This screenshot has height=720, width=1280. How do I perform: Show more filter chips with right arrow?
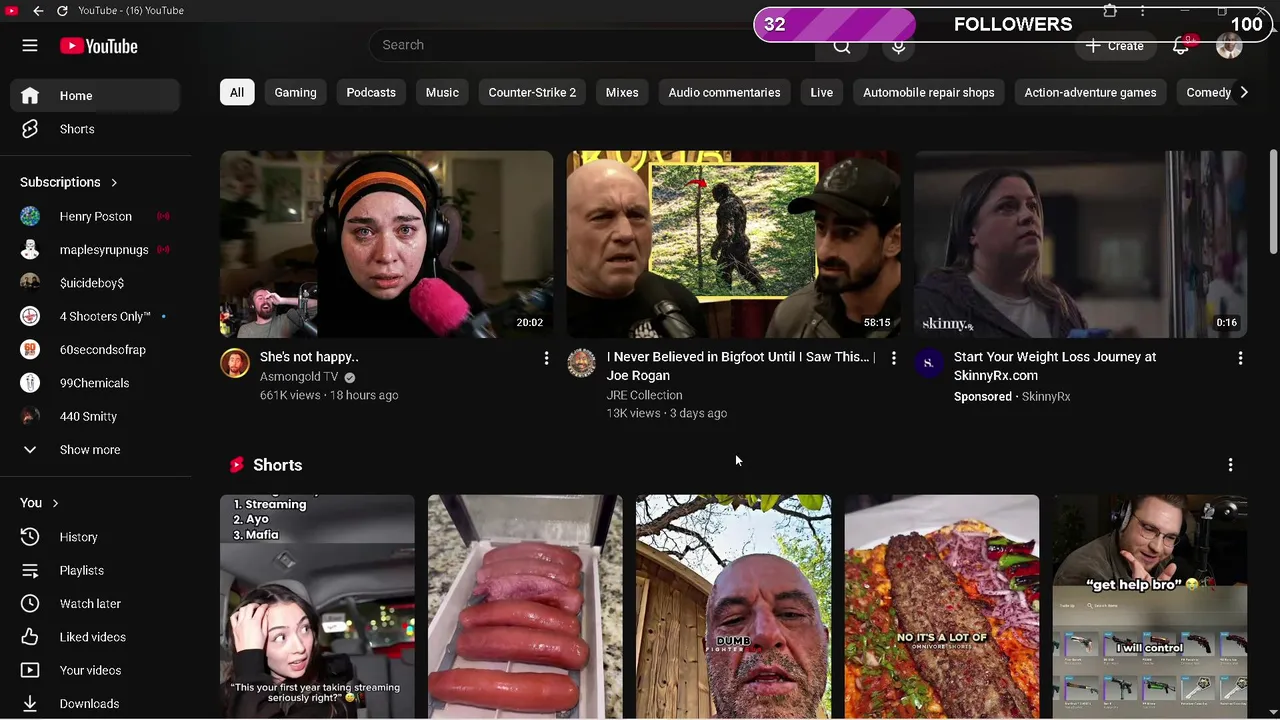pyautogui.click(x=1243, y=92)
